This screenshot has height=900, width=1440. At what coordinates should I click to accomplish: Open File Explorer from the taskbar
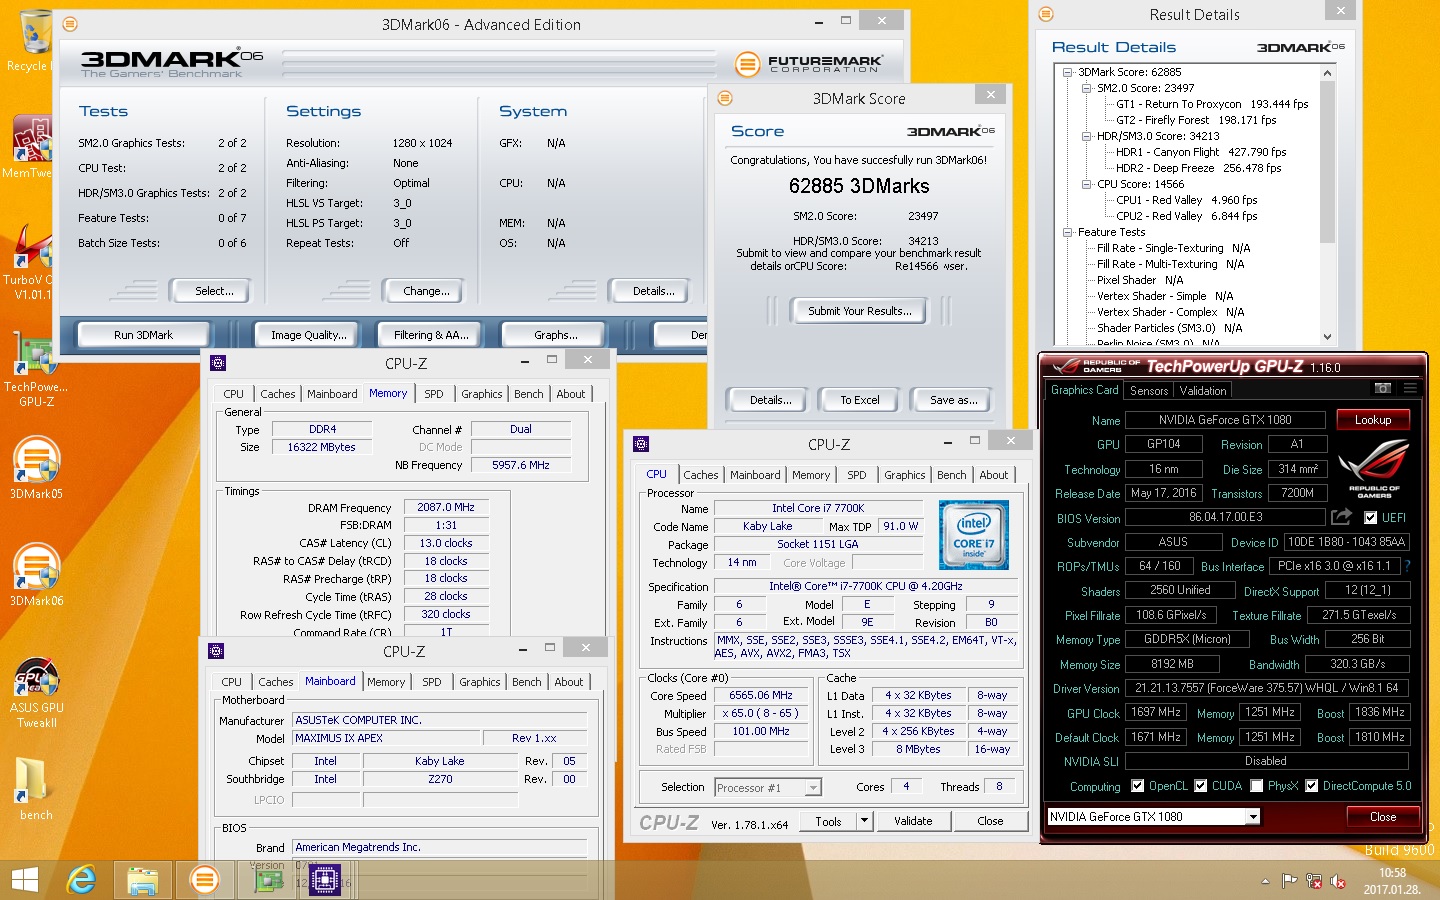pos(142,880)
